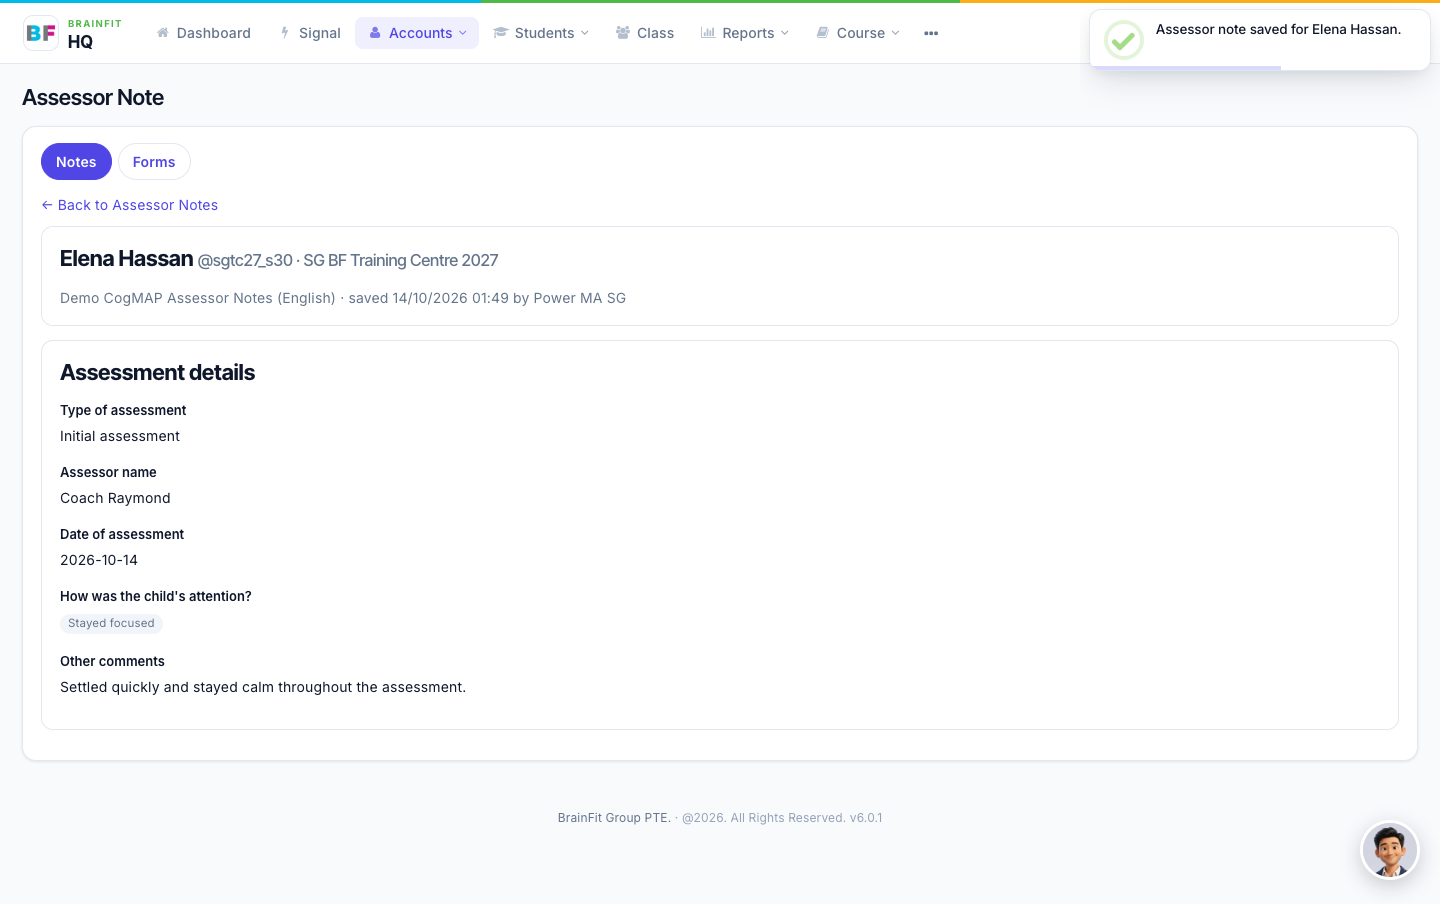1440x904 pixels.
Task: Click the back arrow icon before Assessor Notes
Action: click(47, 205)
